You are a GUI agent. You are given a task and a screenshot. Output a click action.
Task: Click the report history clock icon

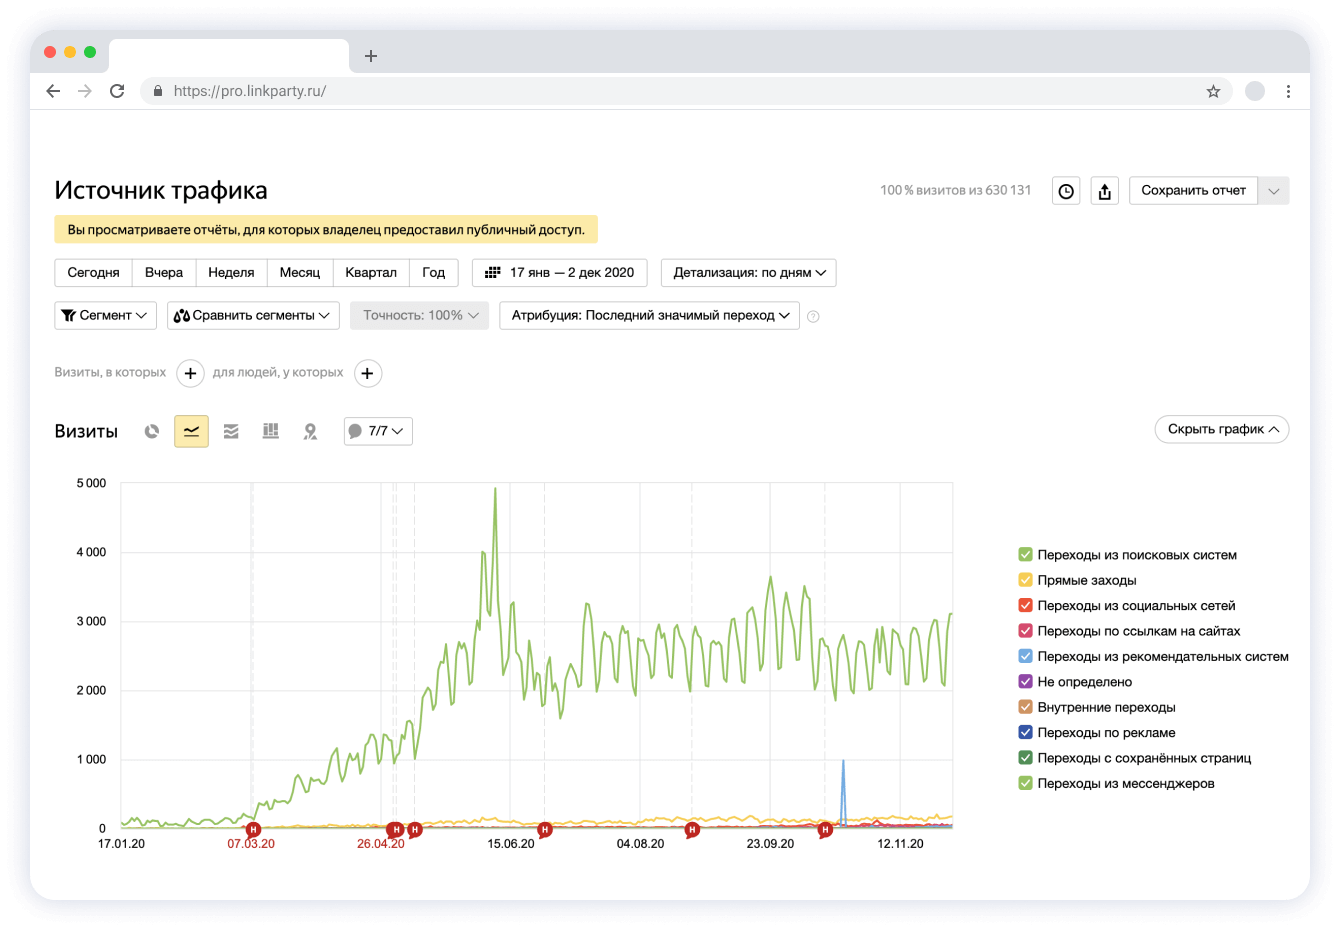pyautogui.click(x=1066, y=191)
